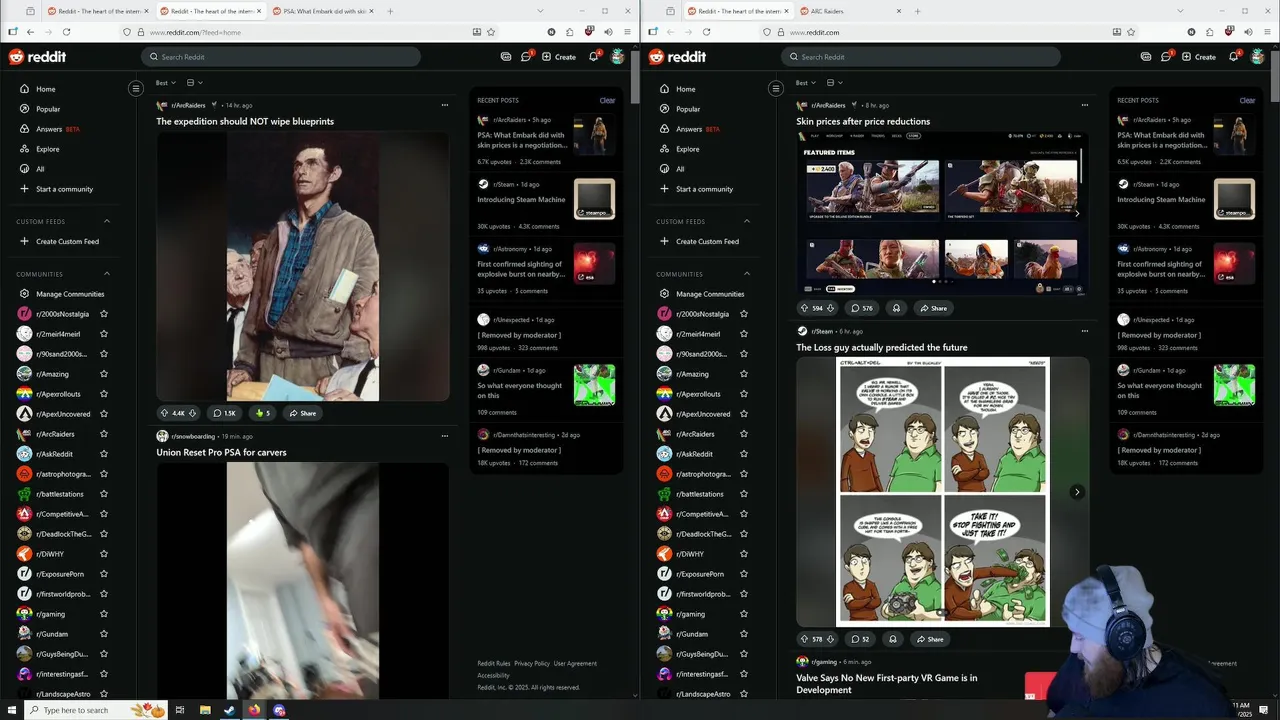Image resolution: width=1280 pixels, height=720 pixels.
Task: Reload page in the PSA-tab window
Action: tap(67, 32)
